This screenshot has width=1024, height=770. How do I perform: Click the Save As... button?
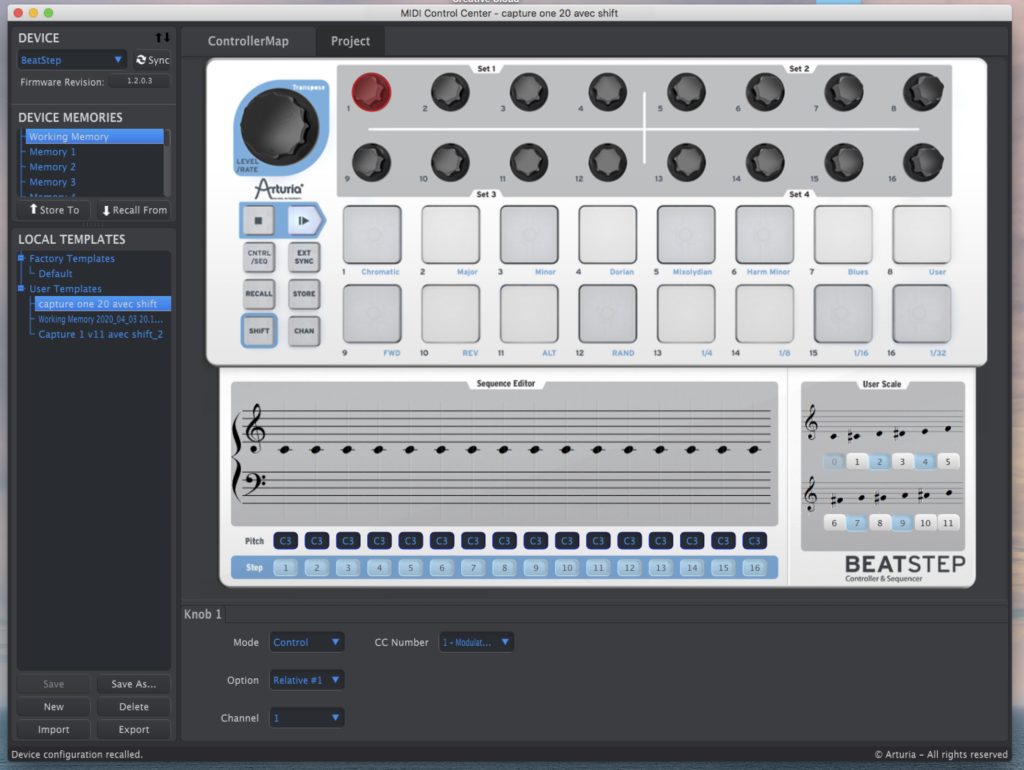[134, 684]
